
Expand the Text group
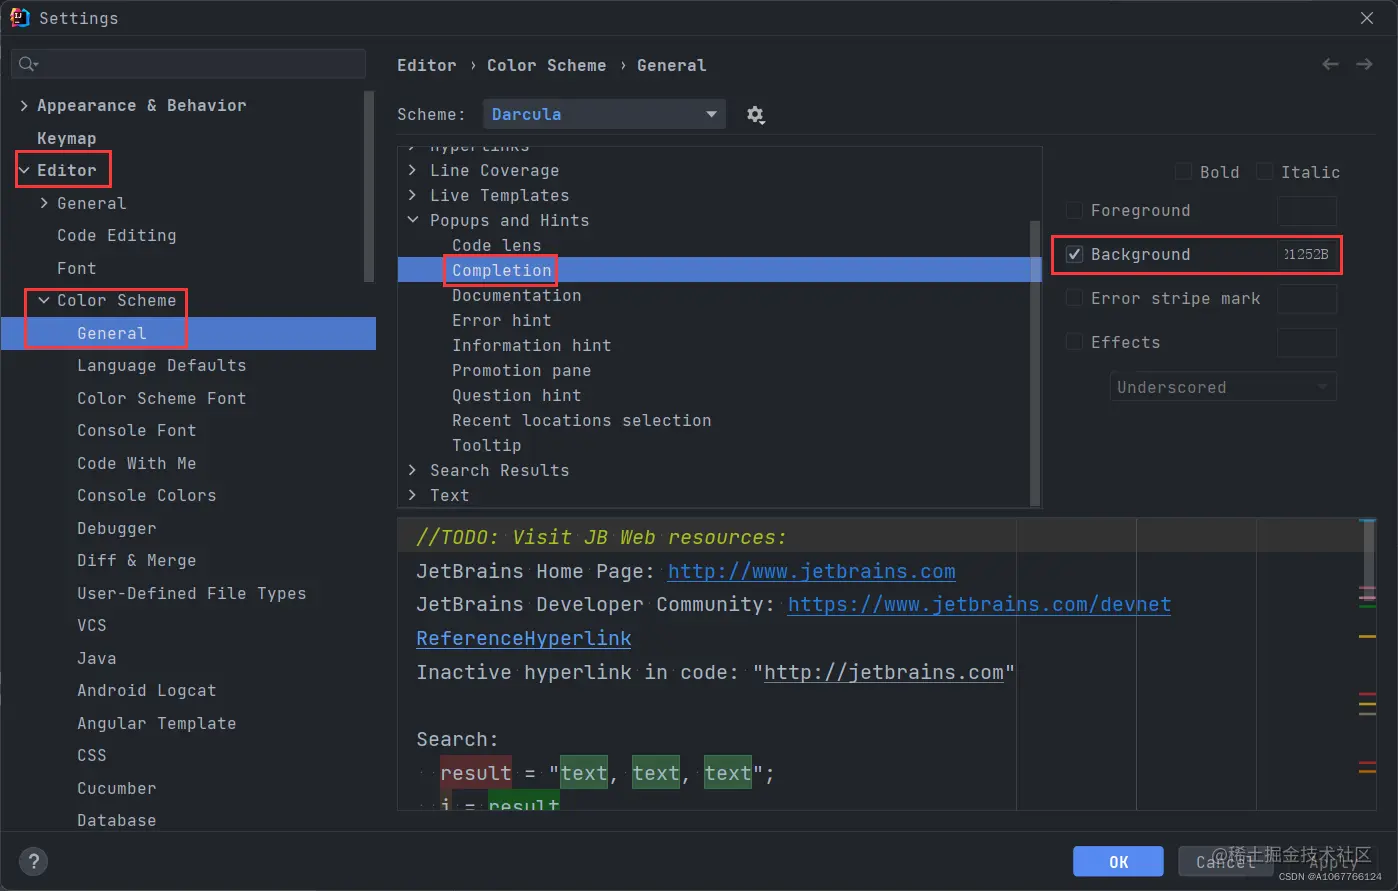(x=412, y=495)
